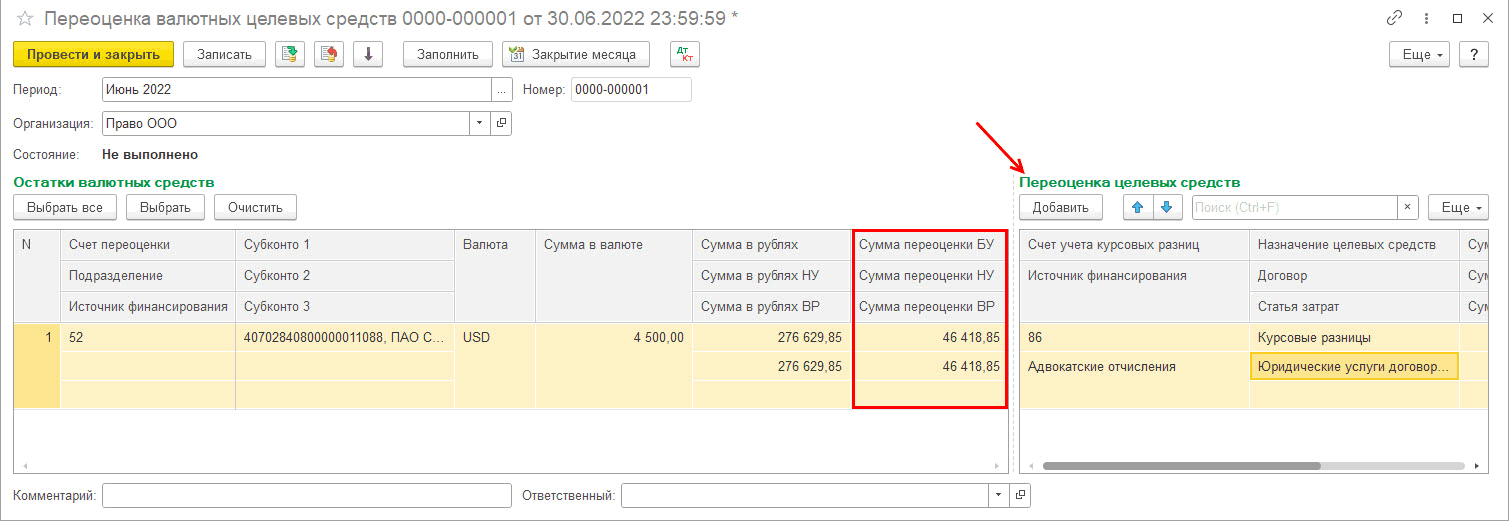Screen dimensions: 1509x521
Task: Click Провести и закрыть button
Action: point(93,54)
